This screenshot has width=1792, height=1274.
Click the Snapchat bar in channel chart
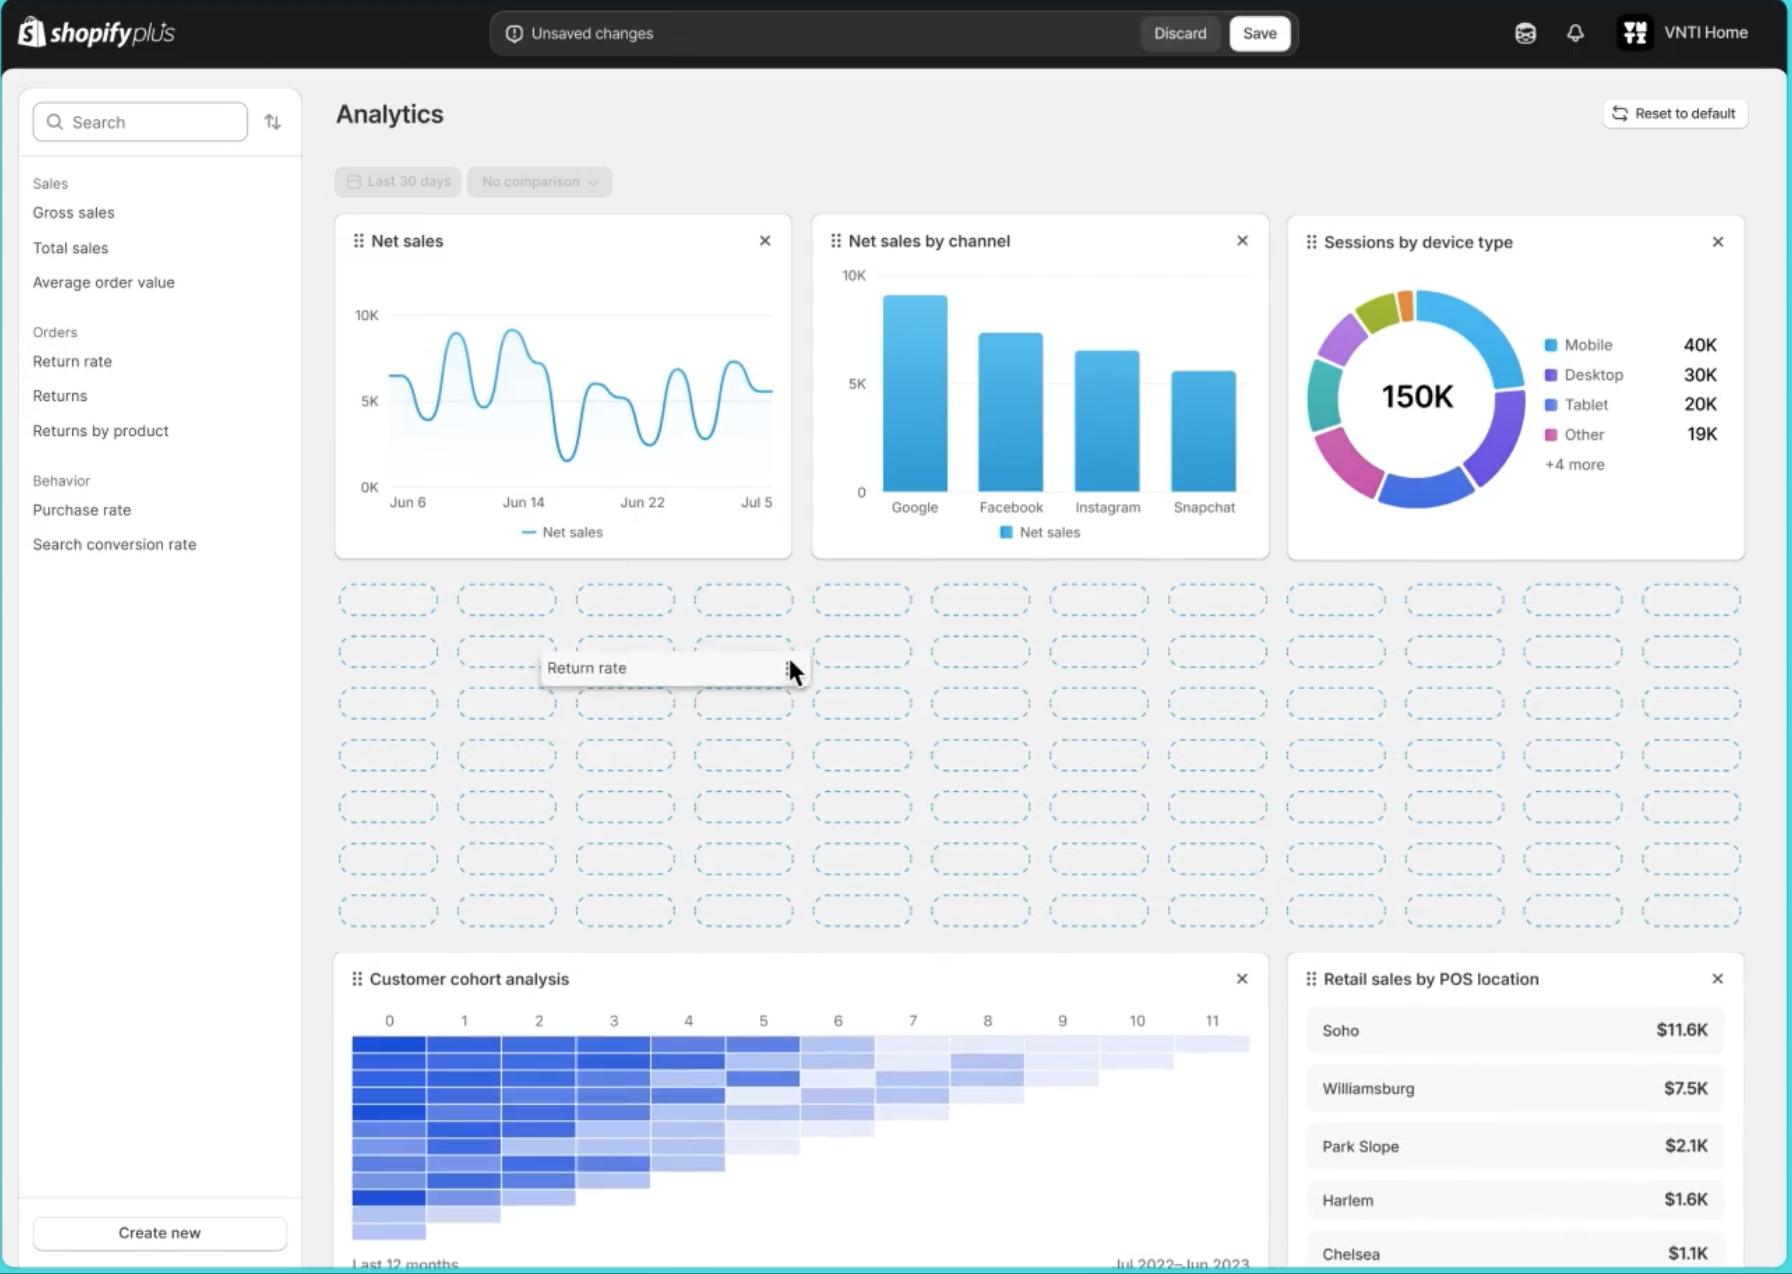(1204, 431)
